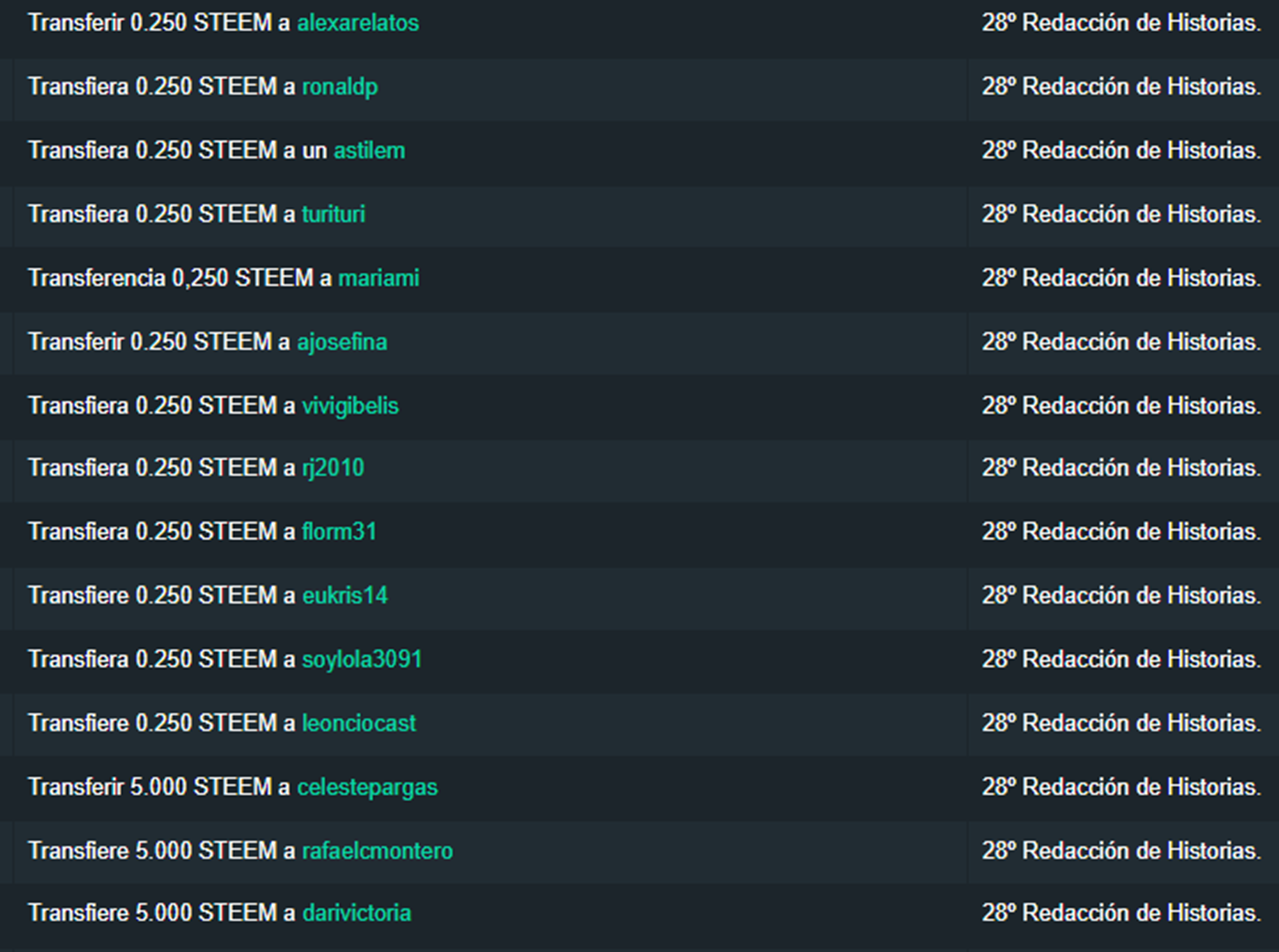Click the astilem username
The width and height of the screenshot is (1279, 952).
[x=369, y=150]
